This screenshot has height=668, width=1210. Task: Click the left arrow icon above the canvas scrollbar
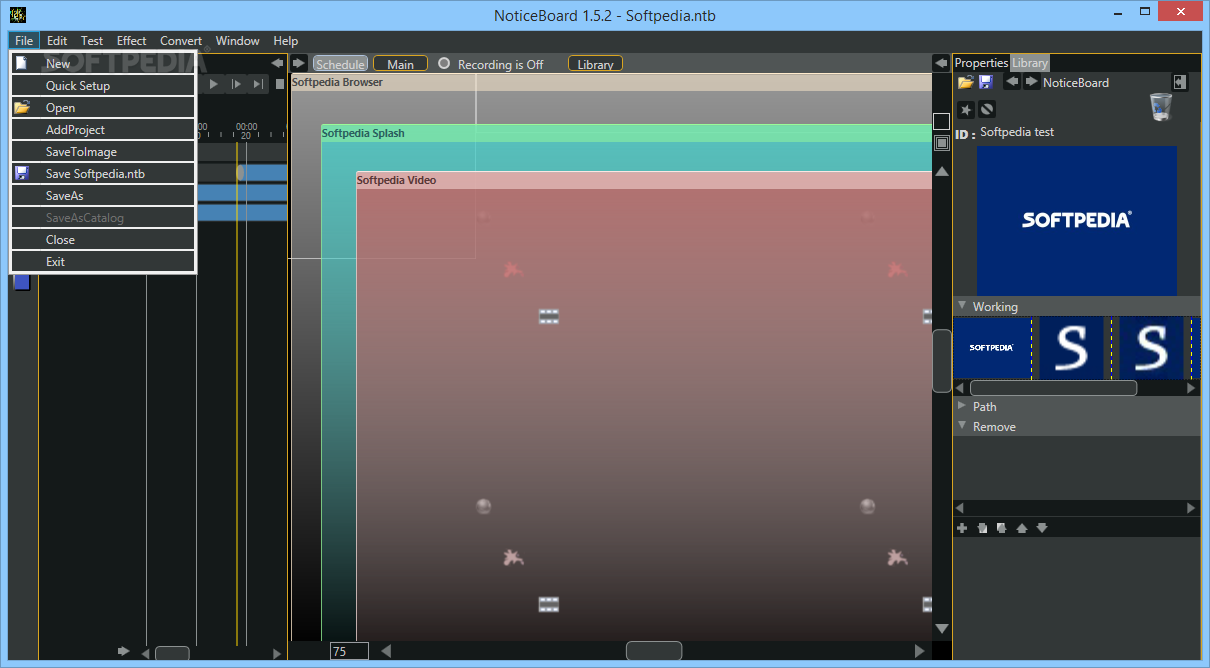click(941, 63)
